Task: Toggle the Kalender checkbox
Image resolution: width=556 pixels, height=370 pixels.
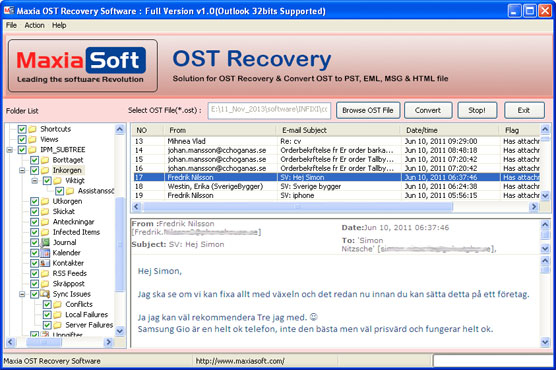Action: 34,253
